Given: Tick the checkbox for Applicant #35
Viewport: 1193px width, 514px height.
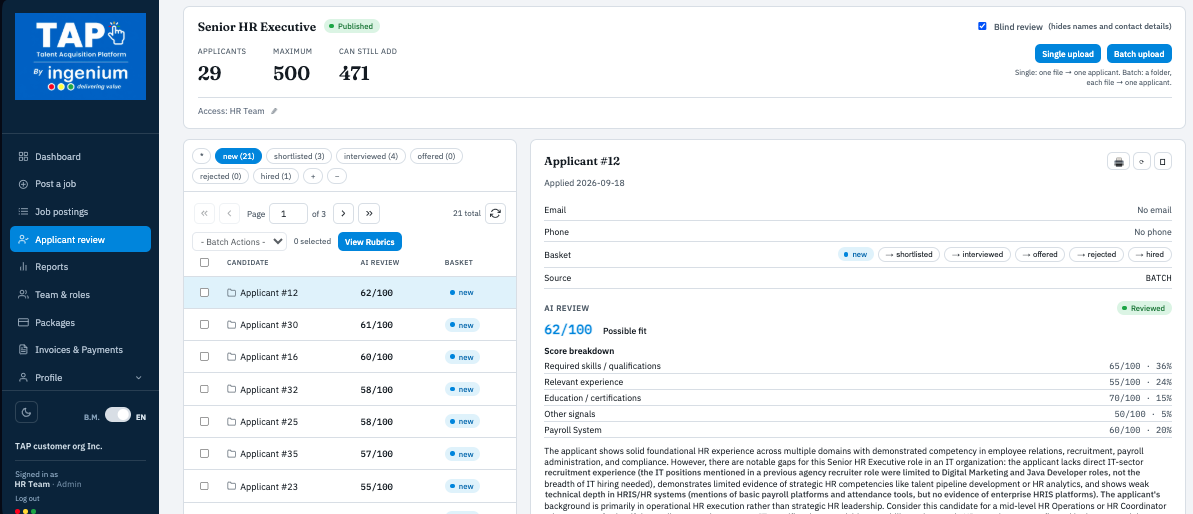Looking at the screenshot, I should [x=204, y=454].
